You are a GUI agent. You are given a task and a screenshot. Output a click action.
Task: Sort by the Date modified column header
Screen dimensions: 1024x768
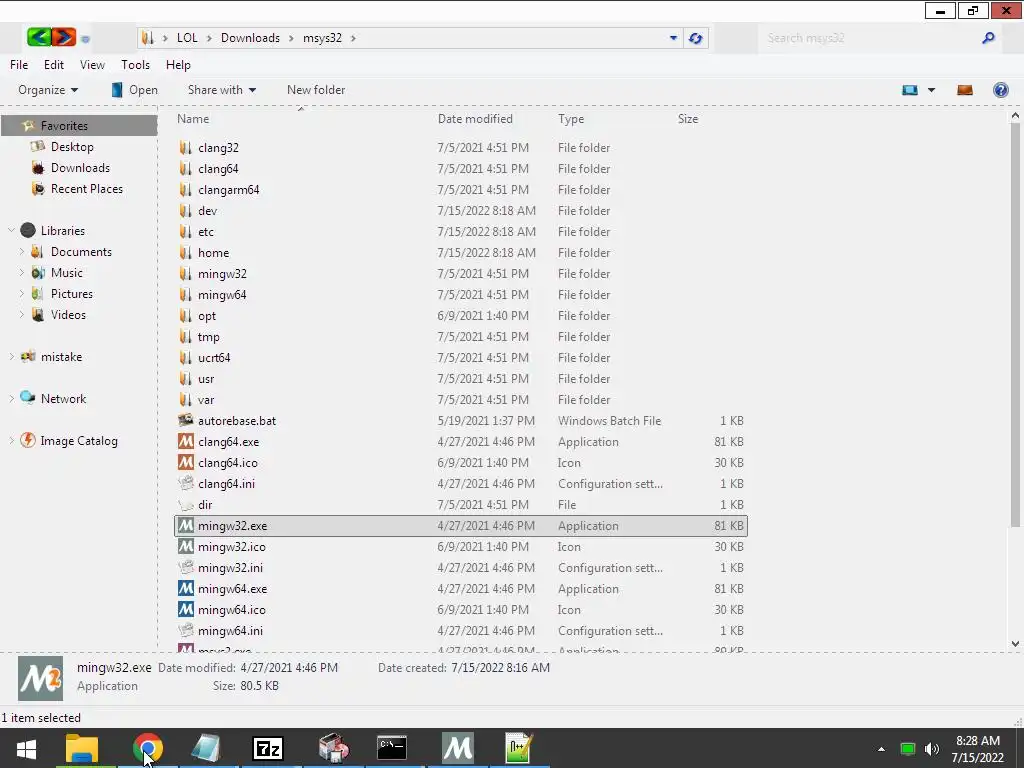(x=475, y=119)
